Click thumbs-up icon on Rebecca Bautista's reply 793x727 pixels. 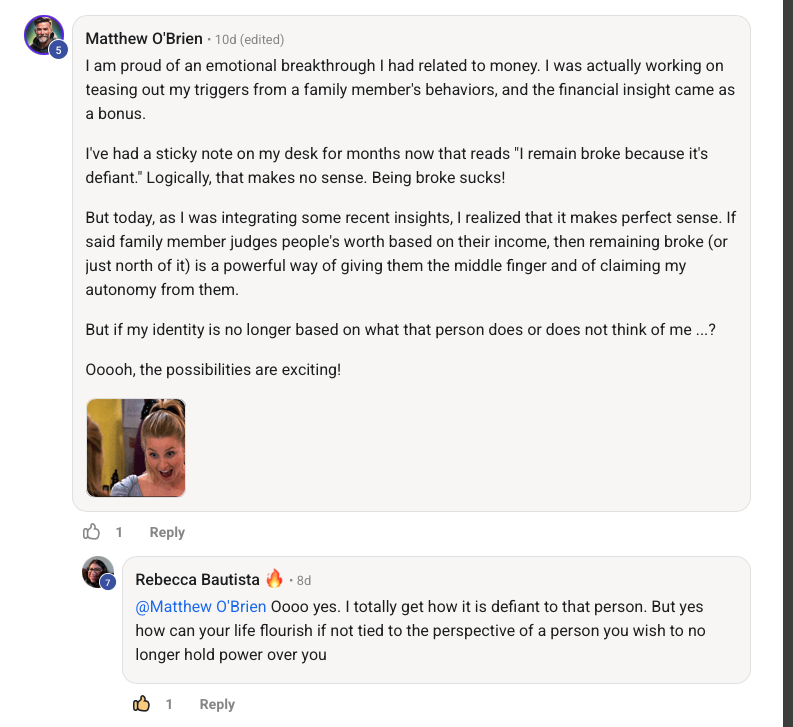click(142, 704)
